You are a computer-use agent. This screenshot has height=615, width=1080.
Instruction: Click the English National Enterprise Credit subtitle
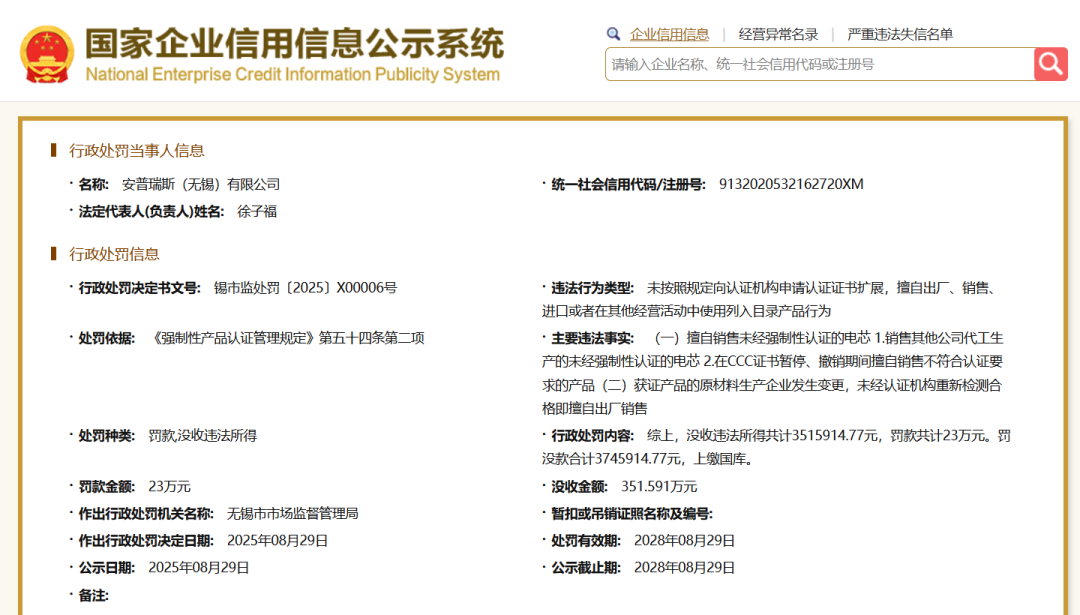click(292, 75)
